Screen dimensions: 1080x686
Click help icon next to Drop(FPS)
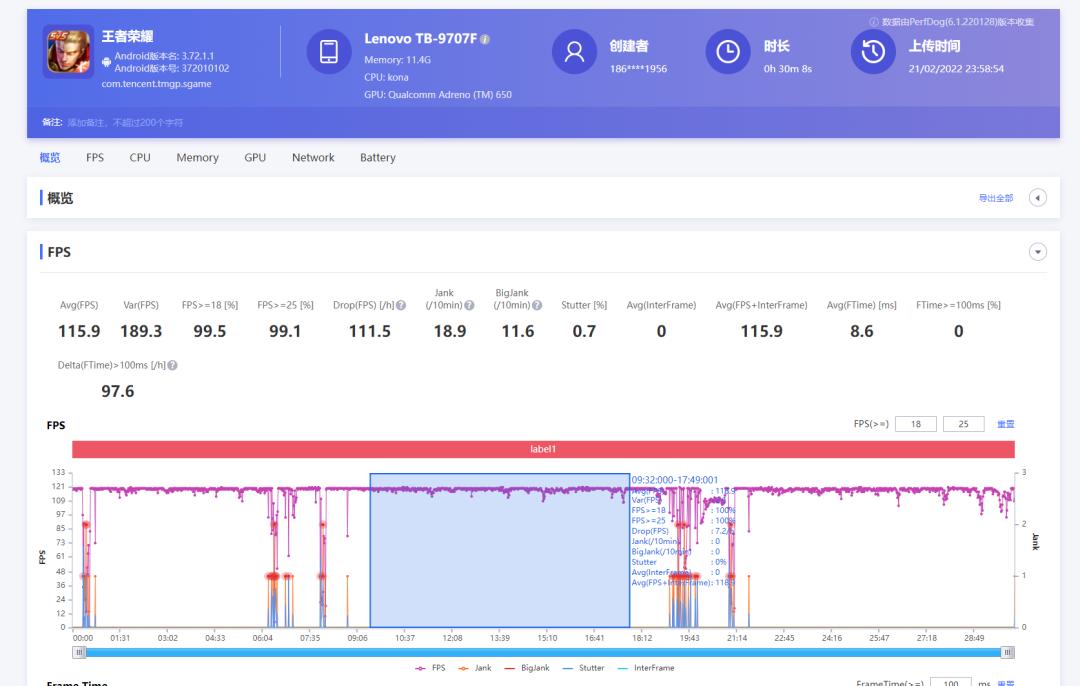402,305
